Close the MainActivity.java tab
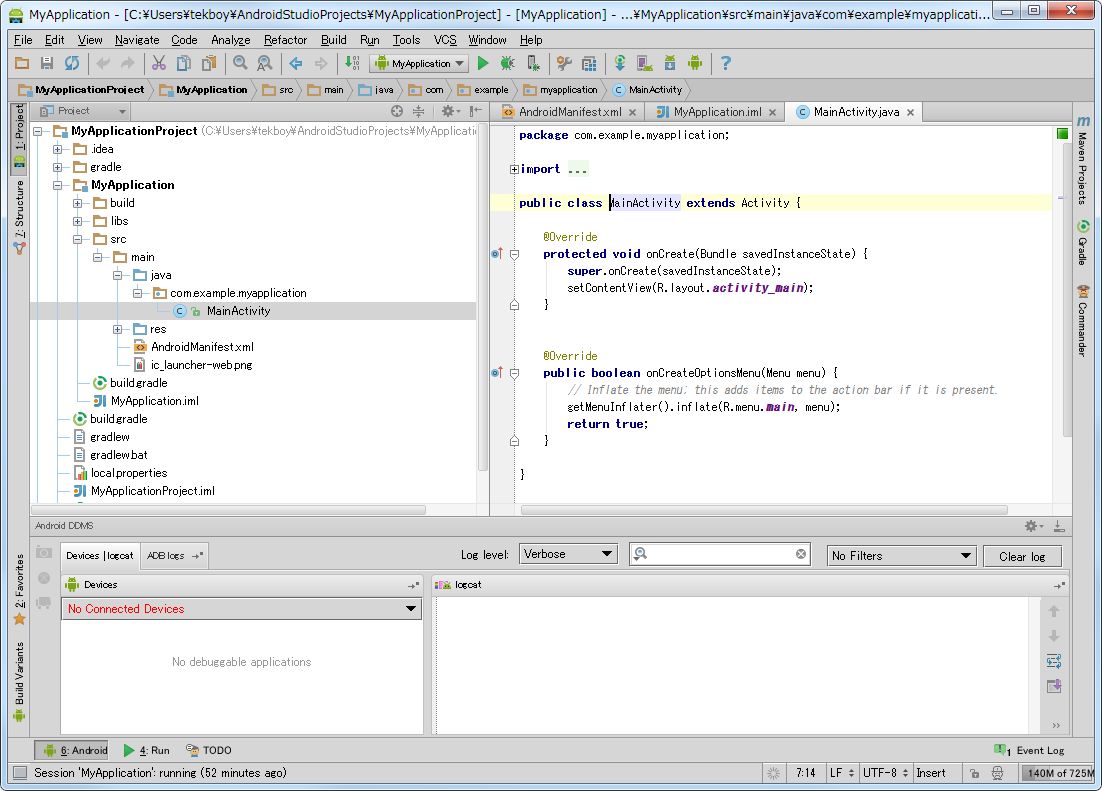 [x=911, y=112]
